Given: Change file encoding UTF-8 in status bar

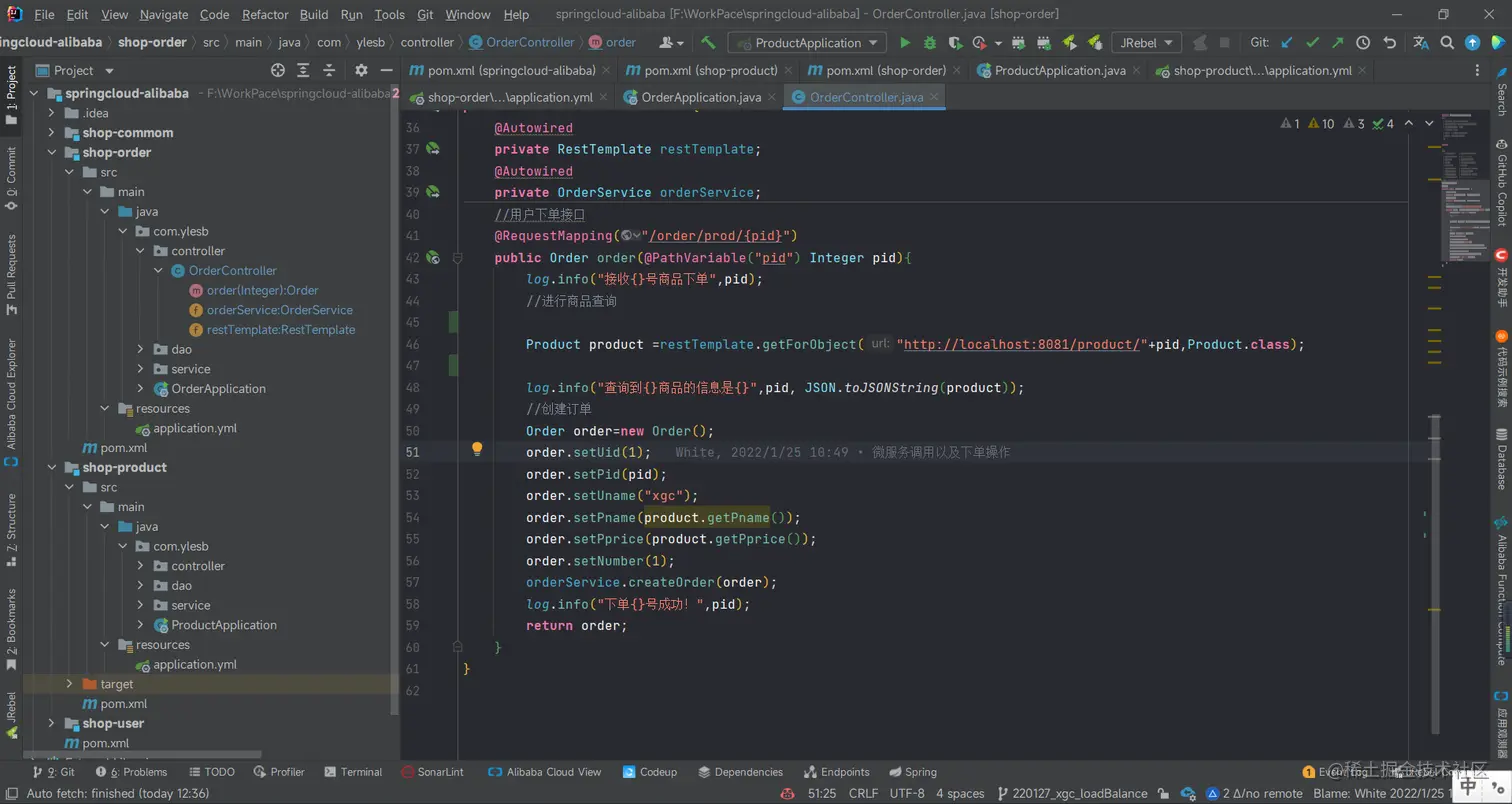Looking at the screenshot, I should pos(907,793).
